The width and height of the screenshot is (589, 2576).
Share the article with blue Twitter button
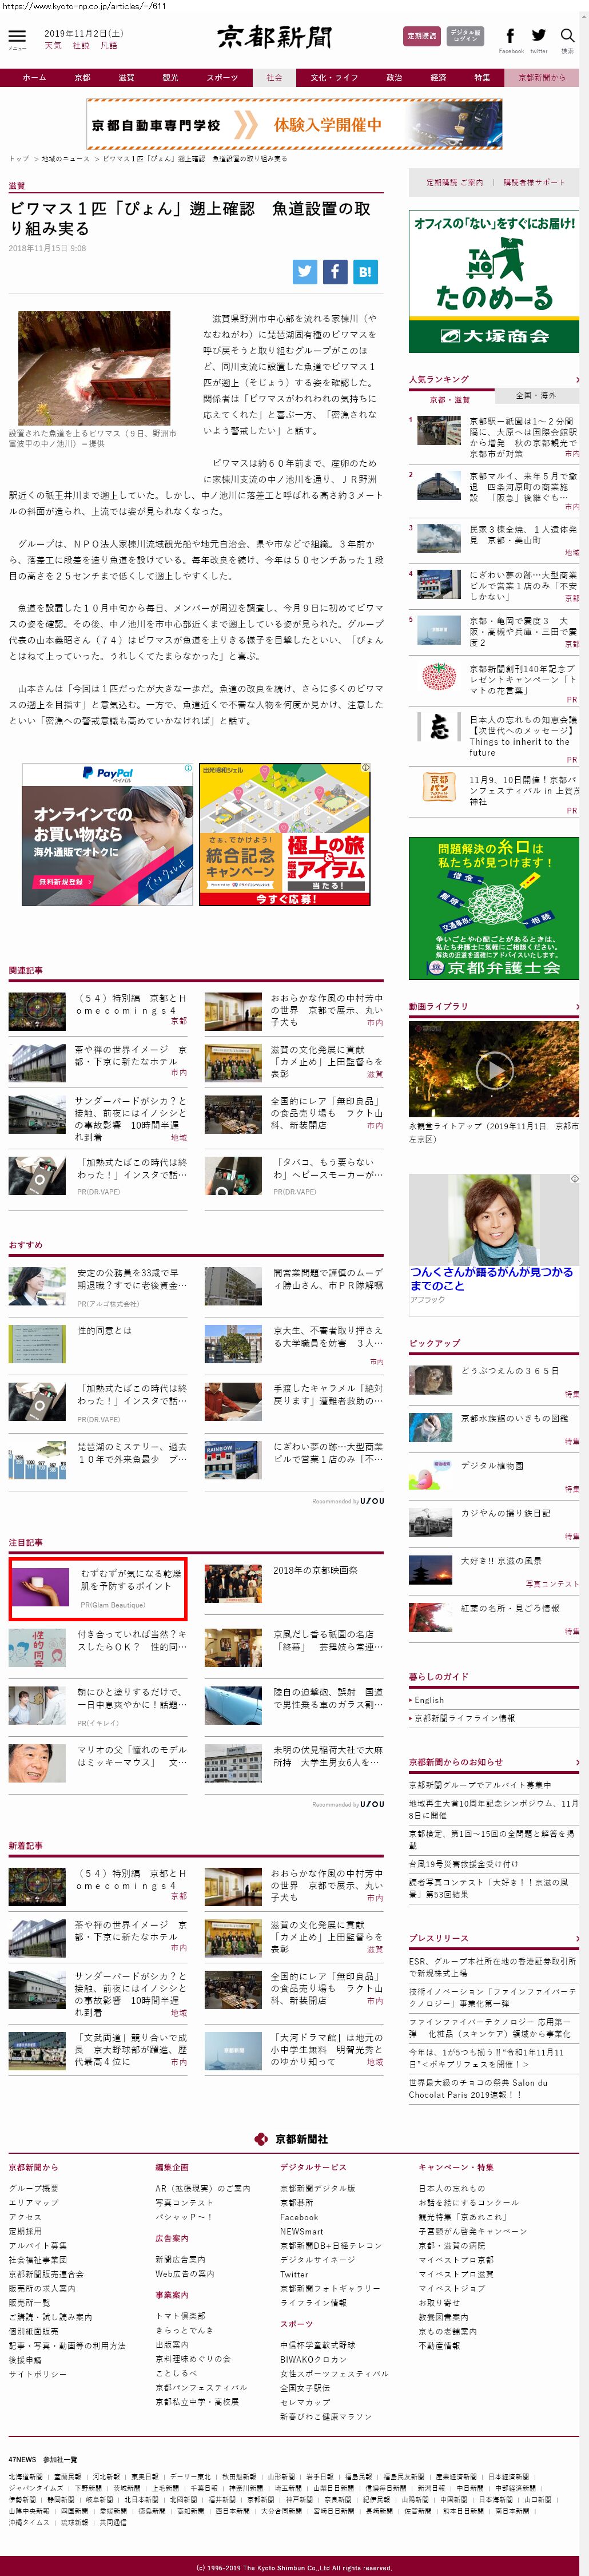click(x=305, y=271)
